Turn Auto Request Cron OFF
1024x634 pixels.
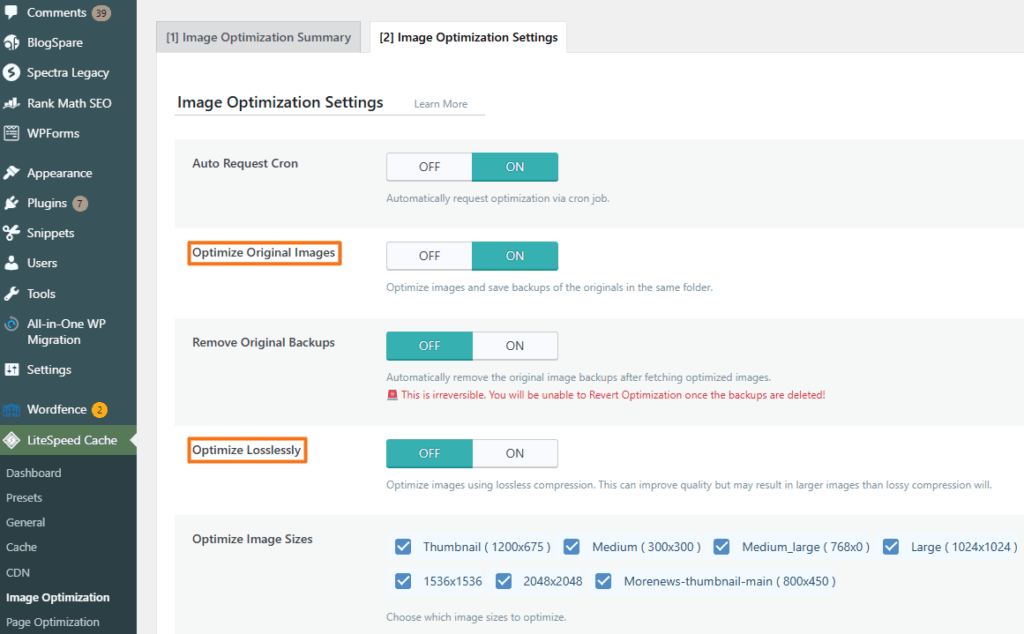click(x=429, y=167)
